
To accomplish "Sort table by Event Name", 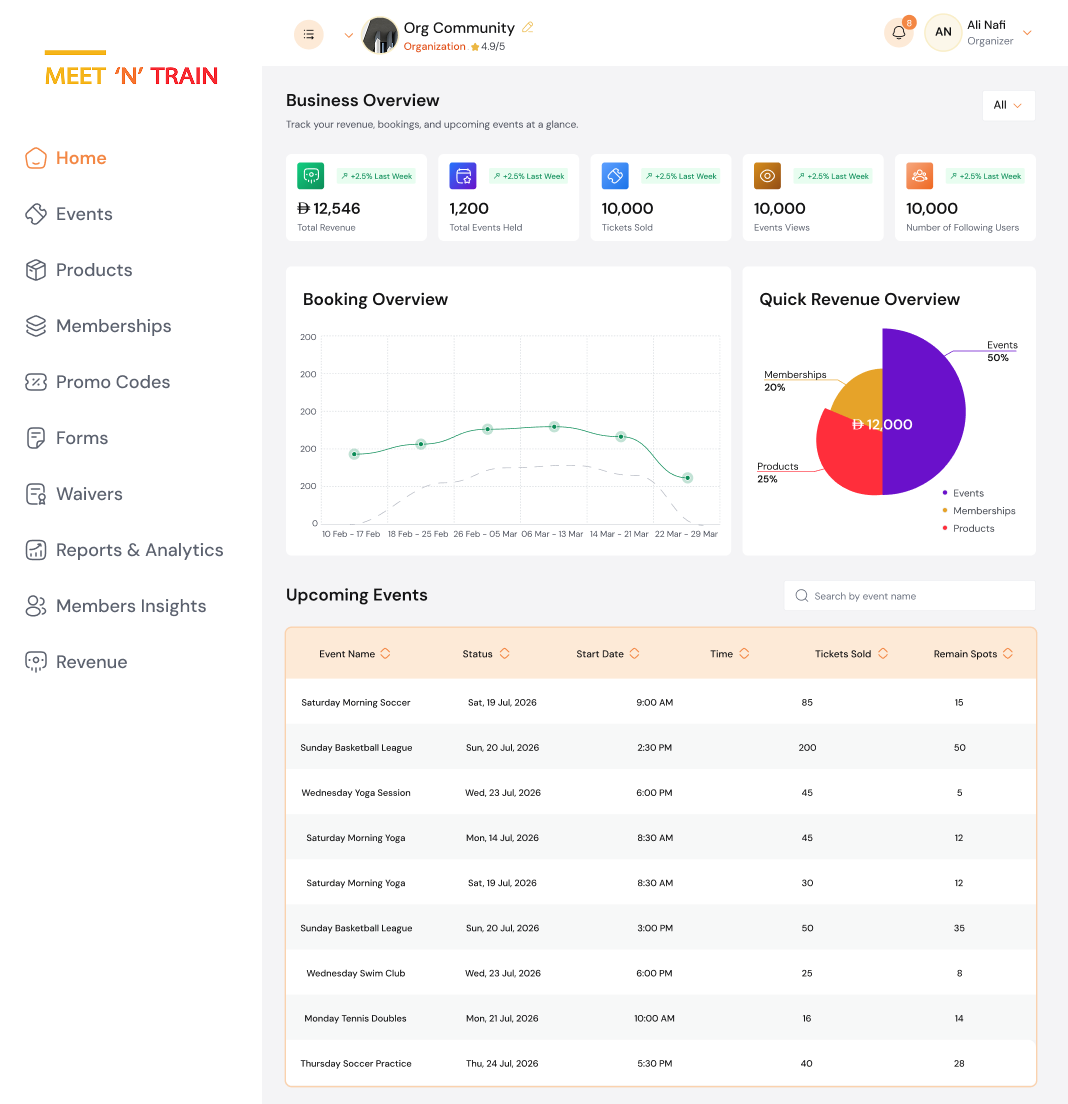I will coord(385,653).
